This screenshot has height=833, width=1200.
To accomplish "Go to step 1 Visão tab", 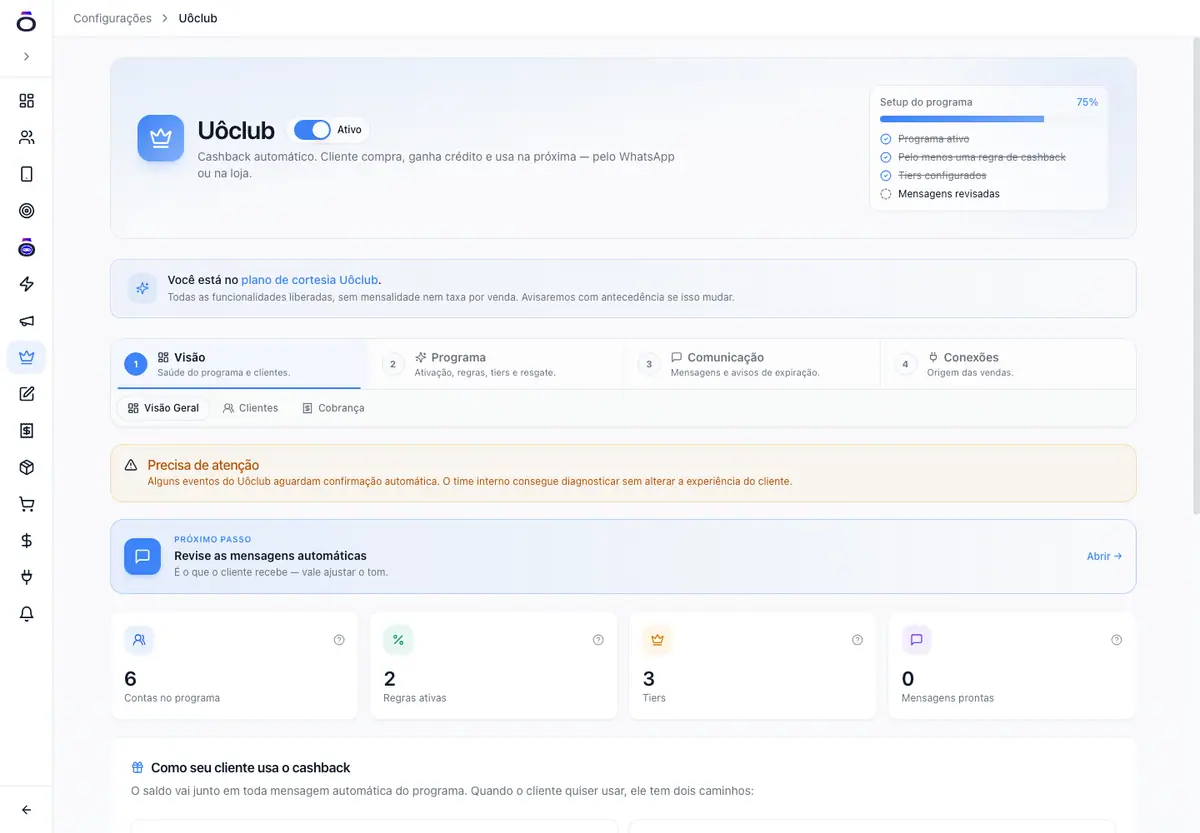I will (x=239, y=364).
